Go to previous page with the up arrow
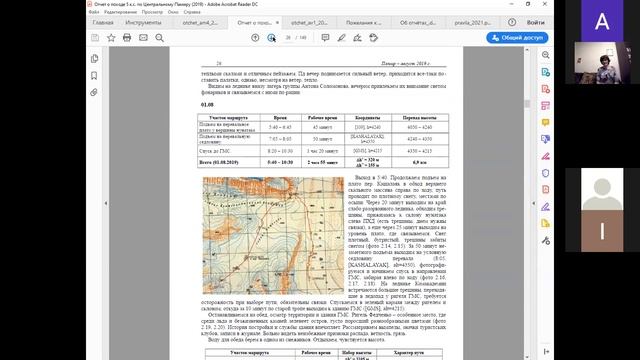This screenshot has height=360, width=640. click(255, 38)
